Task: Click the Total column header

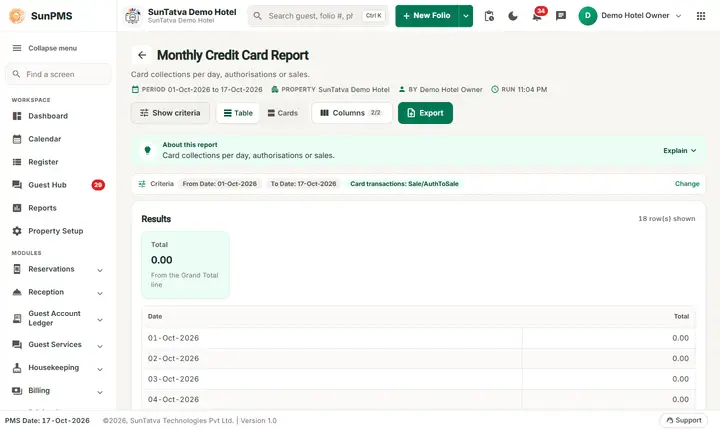Action: (681, 317)
